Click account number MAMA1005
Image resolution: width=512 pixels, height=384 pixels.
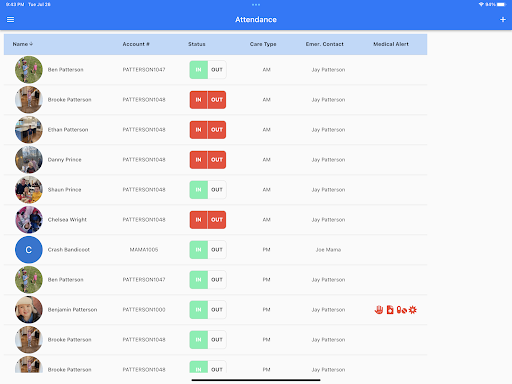pyautogui.click(x=144, y=250)
